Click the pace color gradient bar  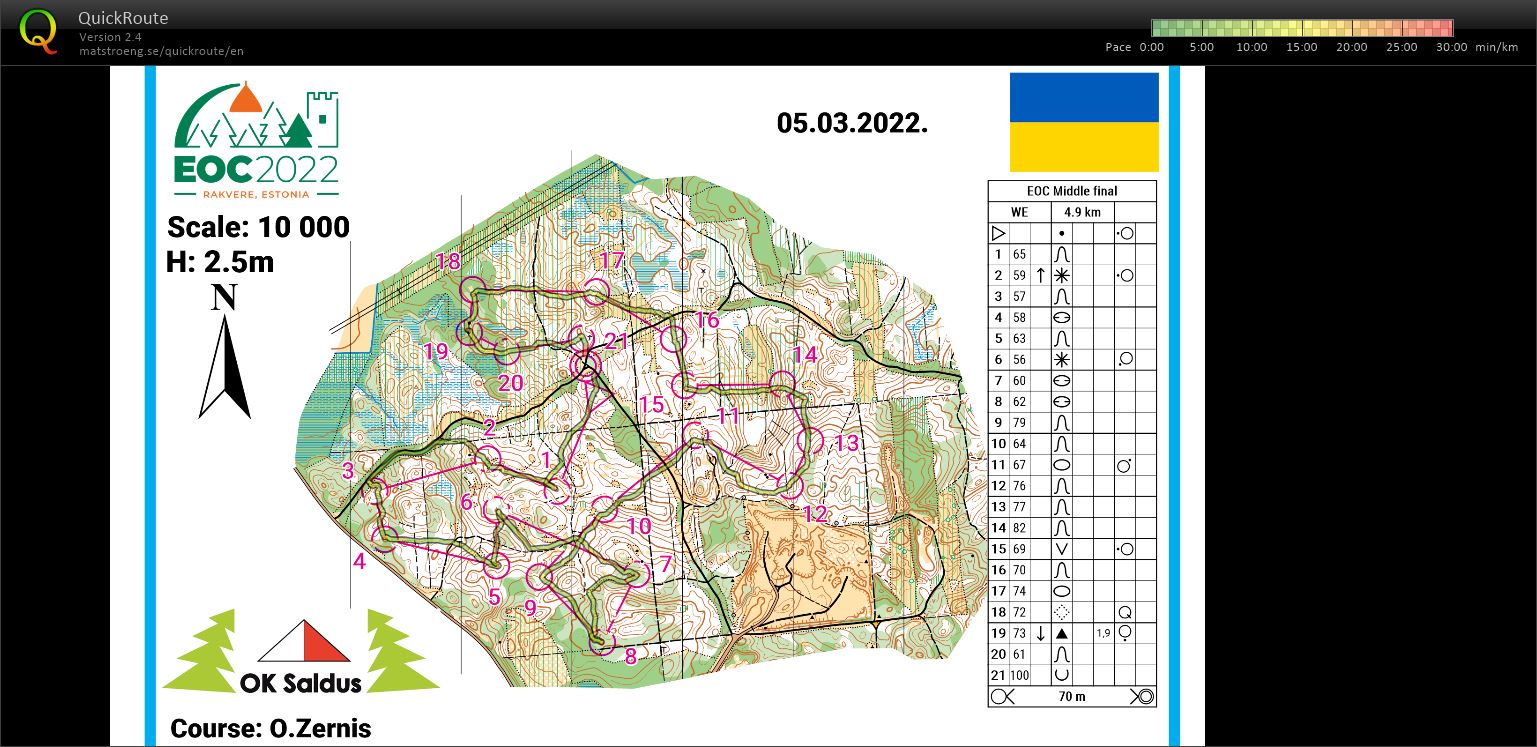(1302, 28)
